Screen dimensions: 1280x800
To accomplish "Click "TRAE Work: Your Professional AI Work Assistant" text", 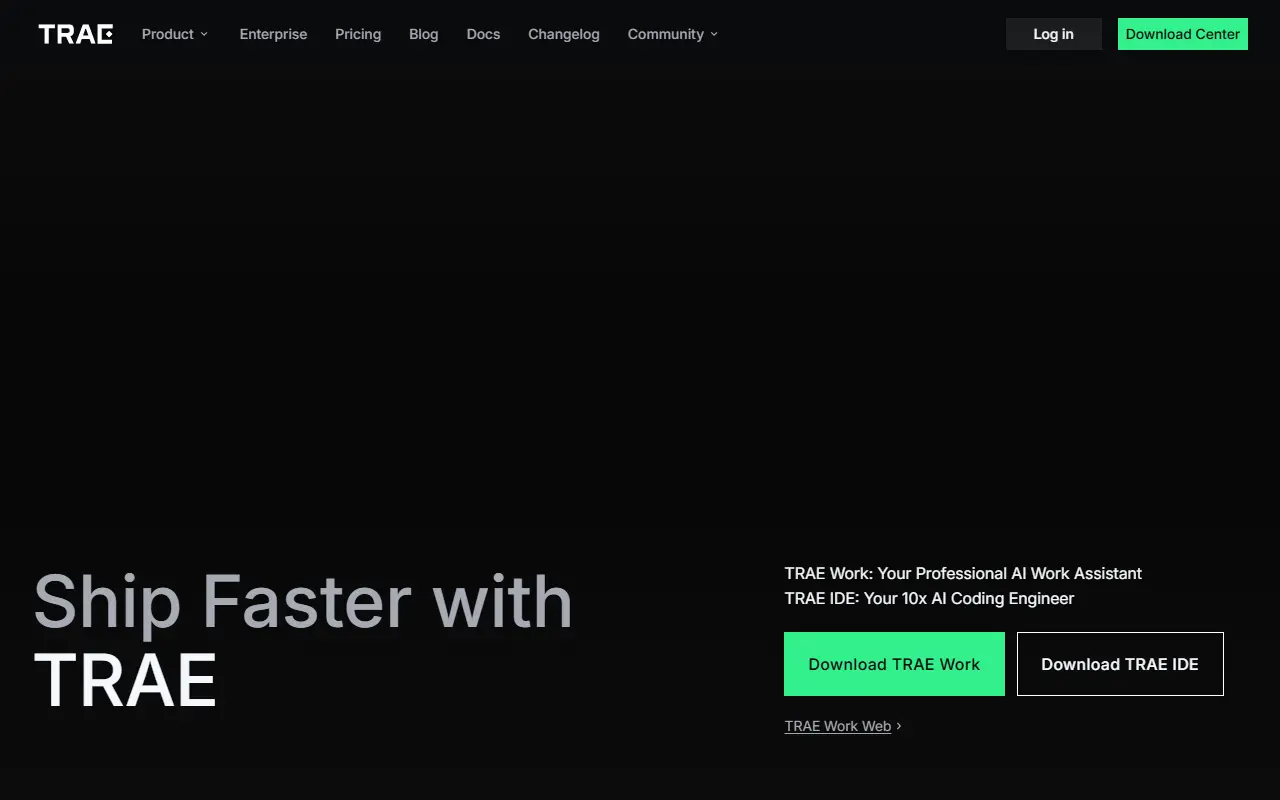I will [963, 573].
